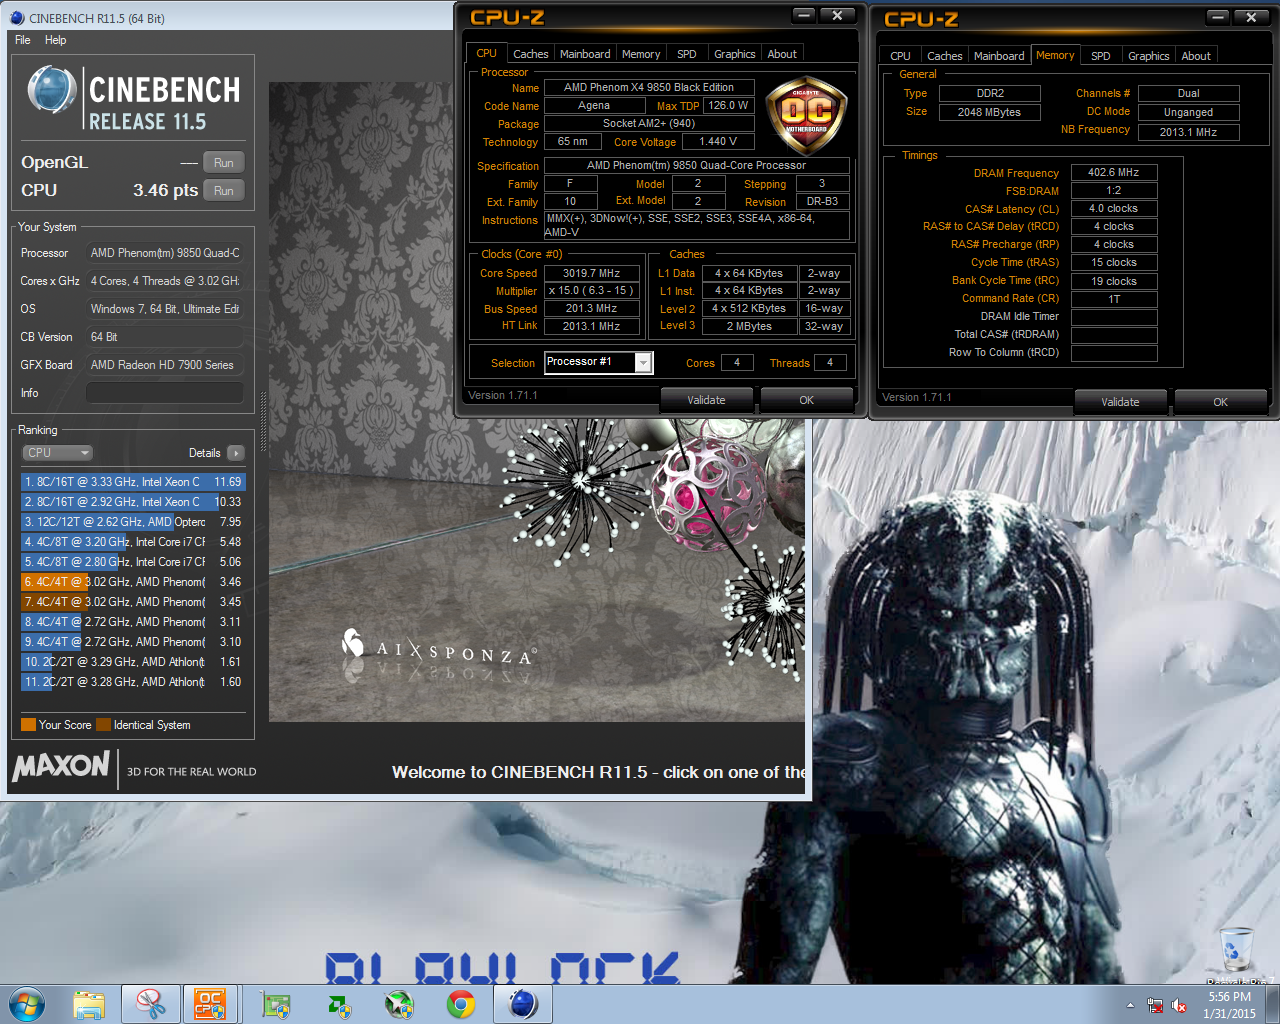Select ranking row 3 AMD Opteron 7.95
1280x1024 pixels.
(x=133, y=522)
